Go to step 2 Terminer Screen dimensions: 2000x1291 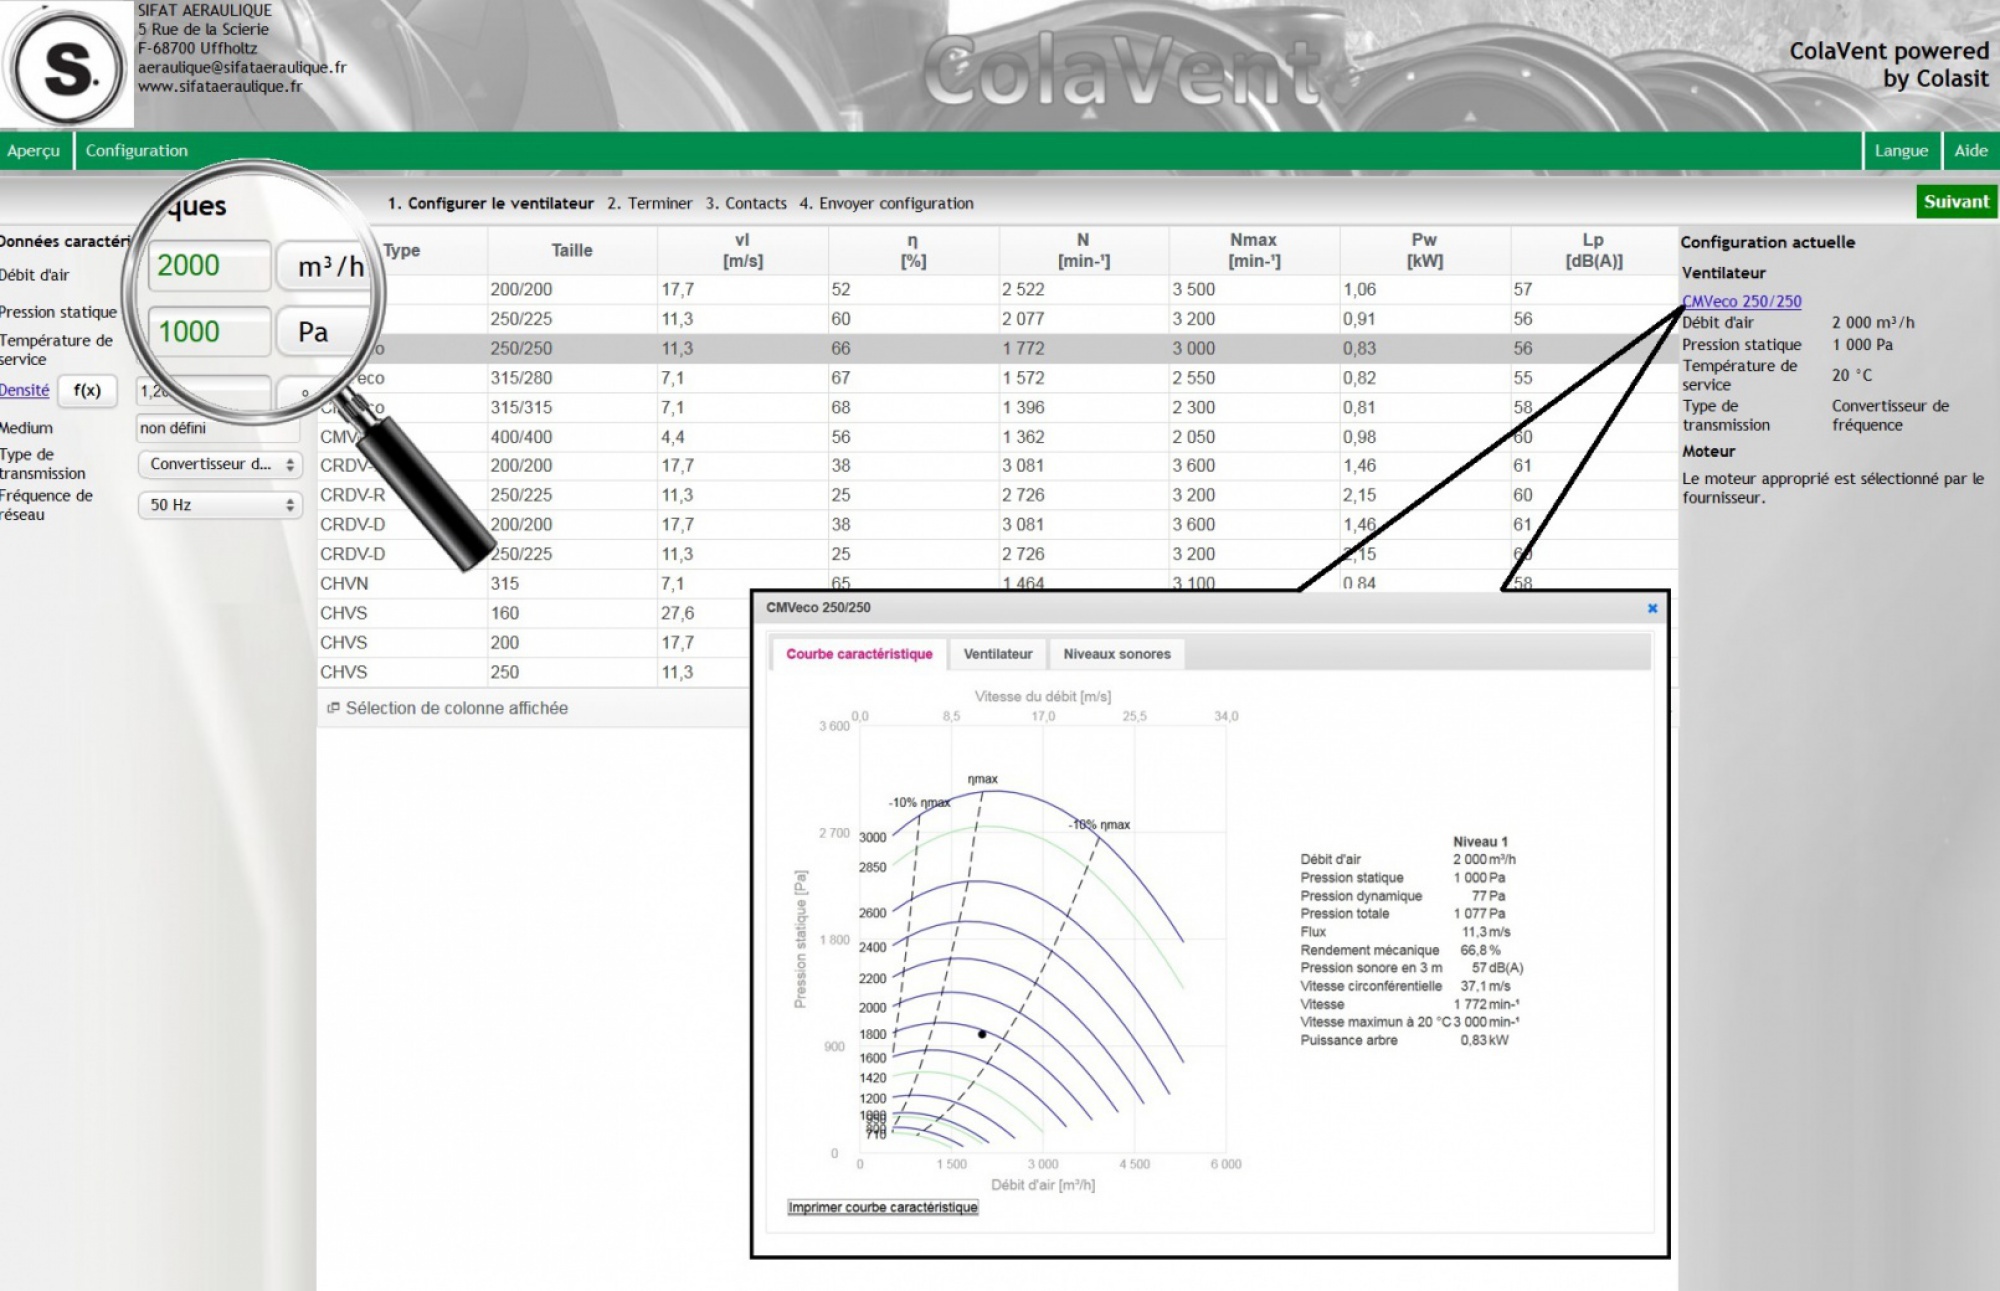650,203
